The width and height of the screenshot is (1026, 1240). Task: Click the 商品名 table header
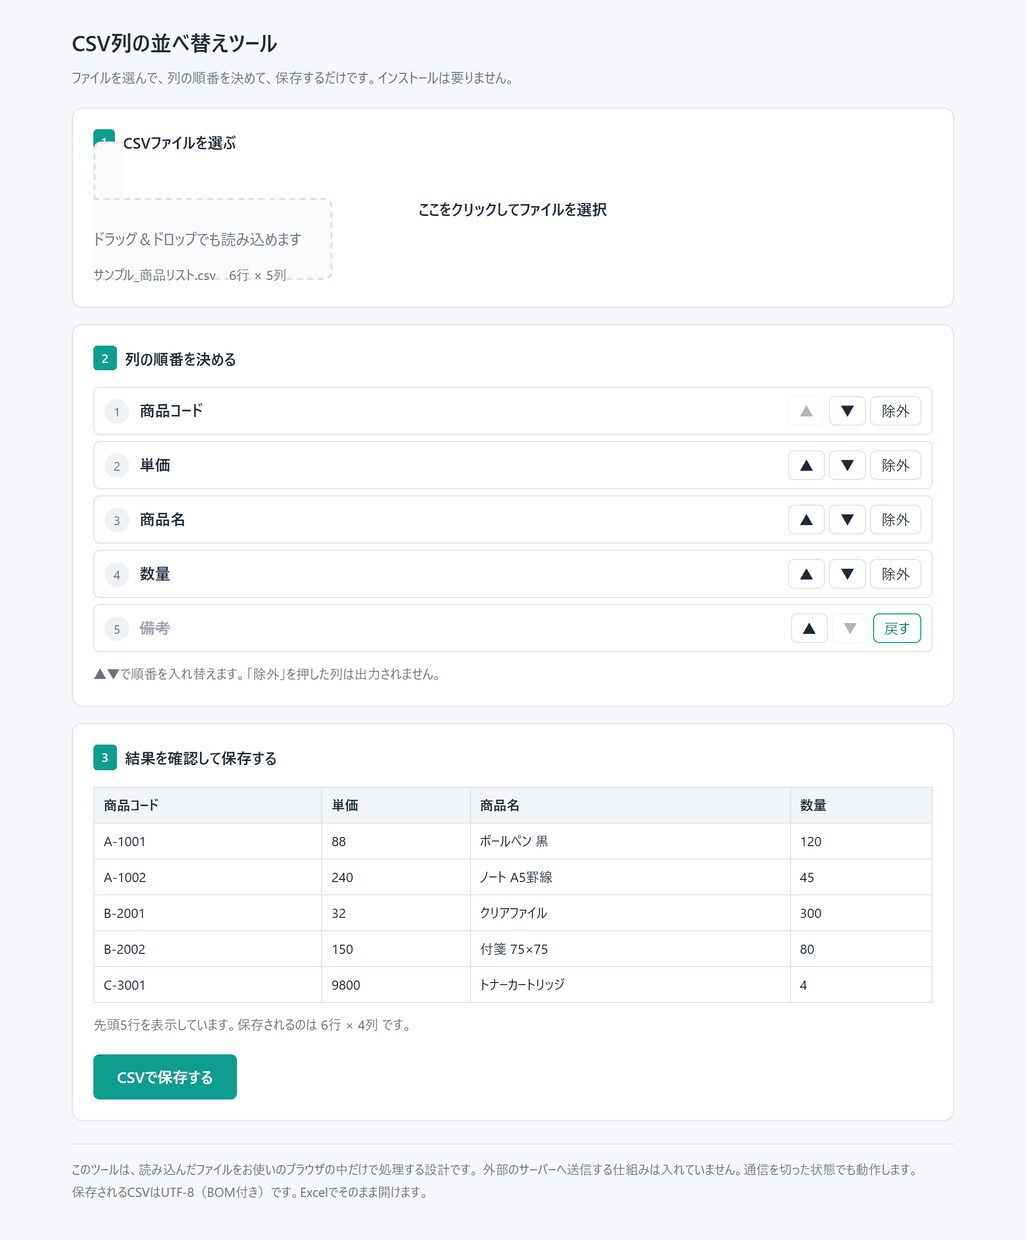click(x=630, y=805)
